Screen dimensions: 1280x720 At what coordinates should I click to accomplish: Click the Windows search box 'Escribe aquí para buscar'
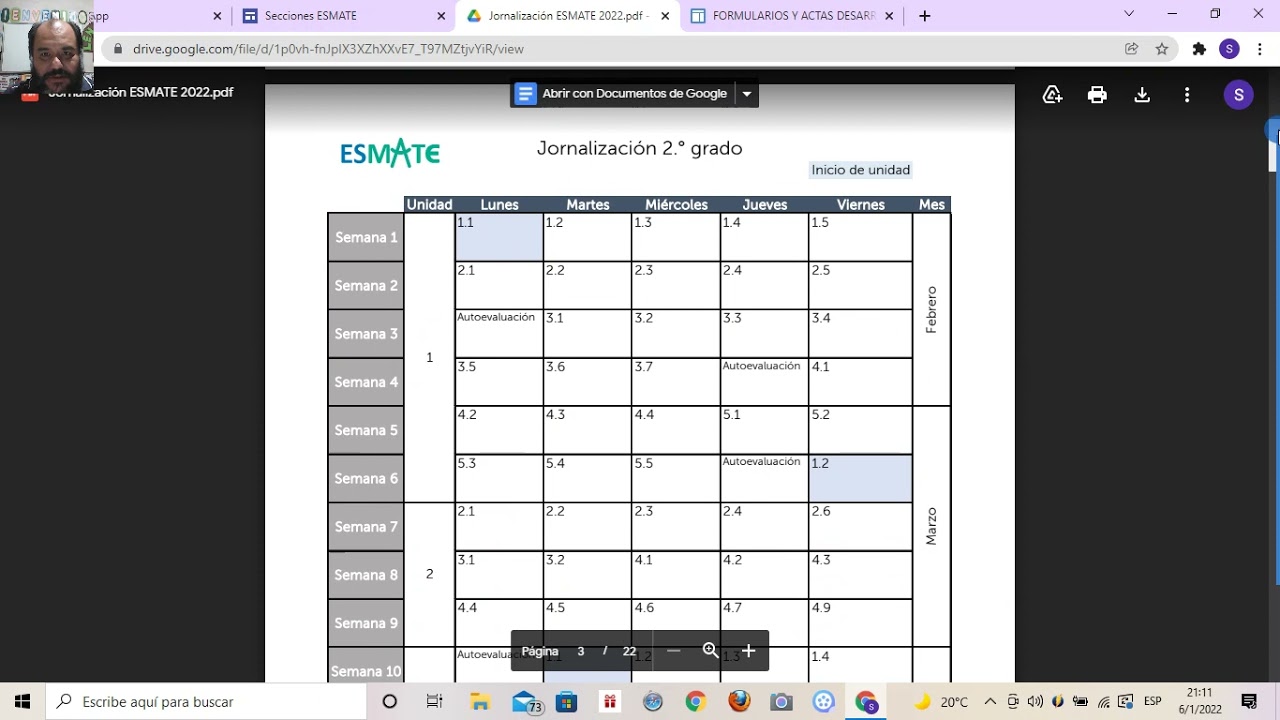[207, 702]
